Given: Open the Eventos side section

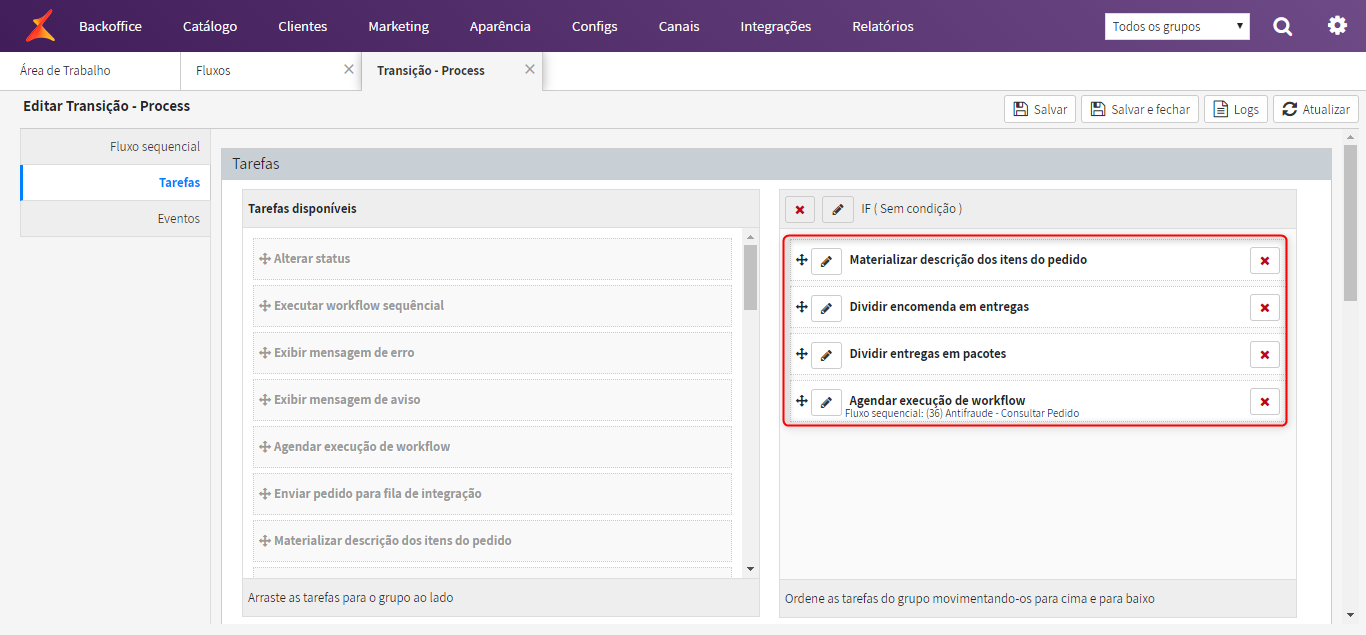Looking at the screenshot, I should (115, 219).
